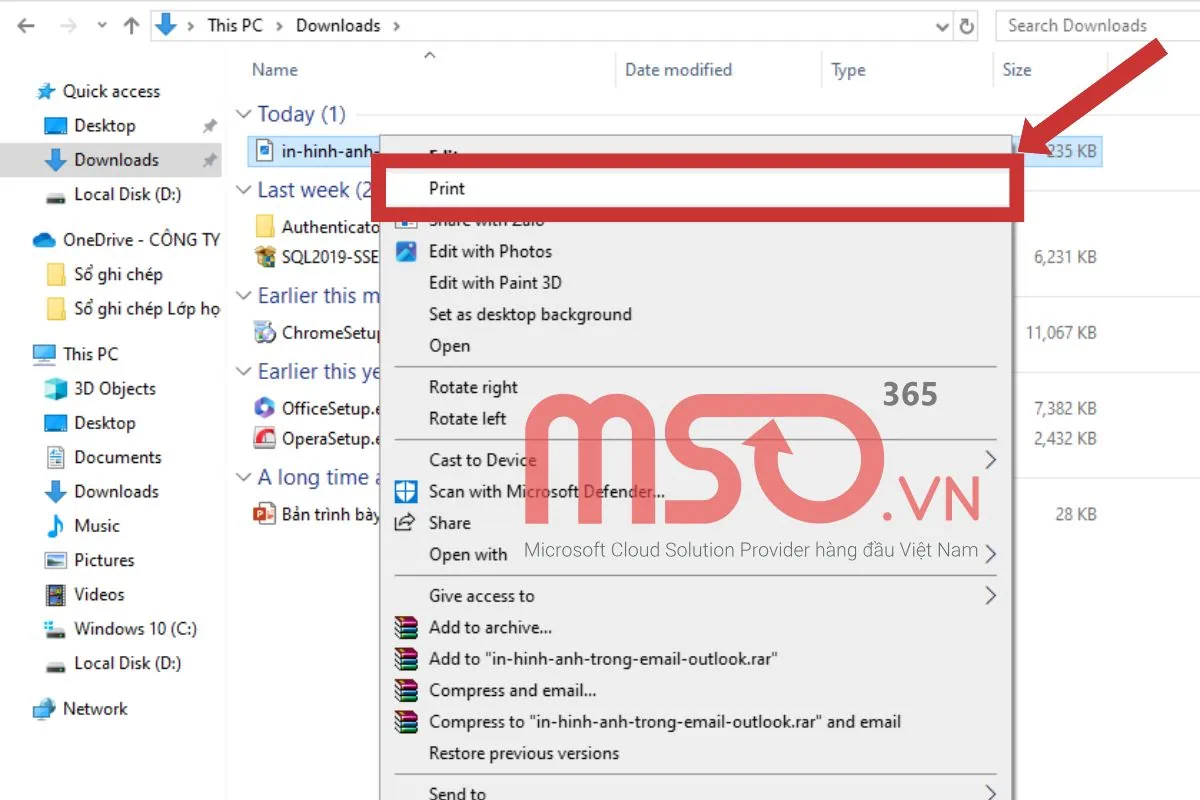Viewport: 1200px width, 800px height.
Task: Click the WinRAR icon beside Compress and email
Action: [406, 690]
